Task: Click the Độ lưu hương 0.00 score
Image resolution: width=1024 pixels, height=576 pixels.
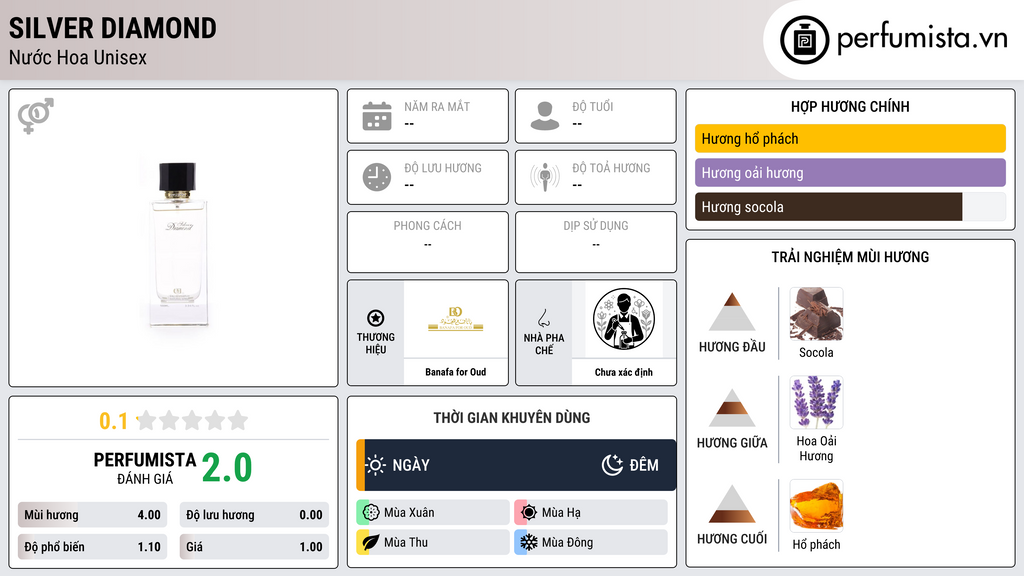Action: point(254,515)
